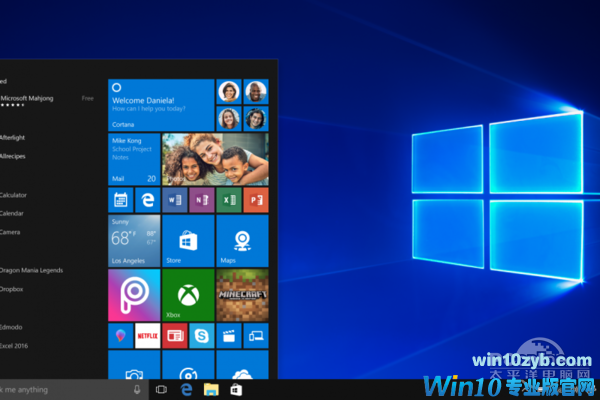The height and width of the screenshot is (400, 600).
Task: Launch the PowerPoint tile
Action: click(256, 200)
